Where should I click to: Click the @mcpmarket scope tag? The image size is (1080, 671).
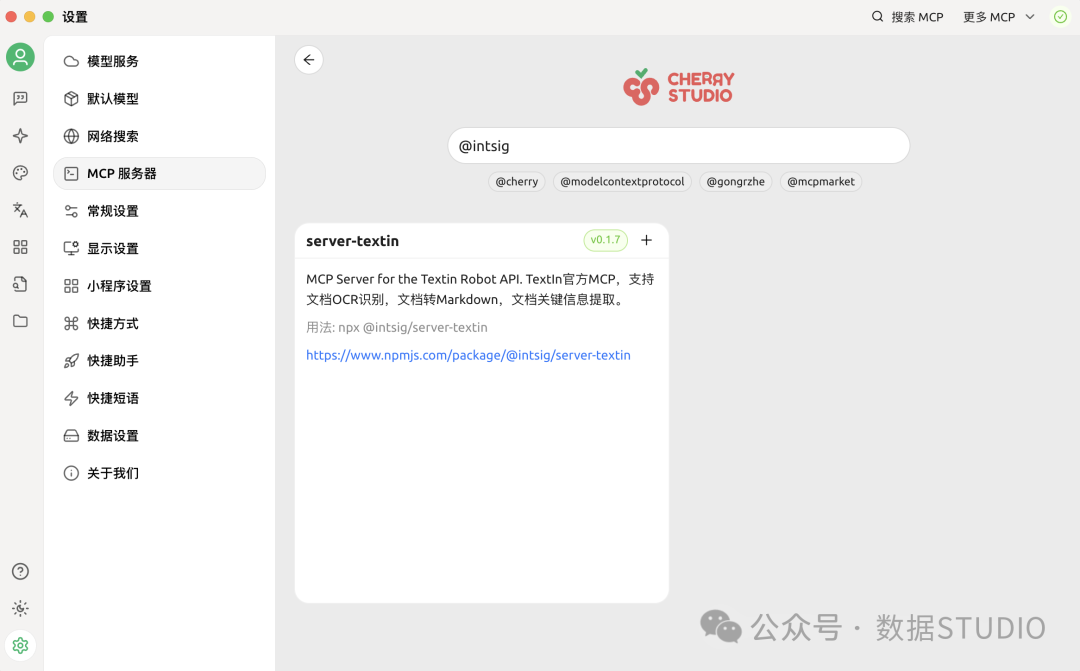click(x=820, y=182)
